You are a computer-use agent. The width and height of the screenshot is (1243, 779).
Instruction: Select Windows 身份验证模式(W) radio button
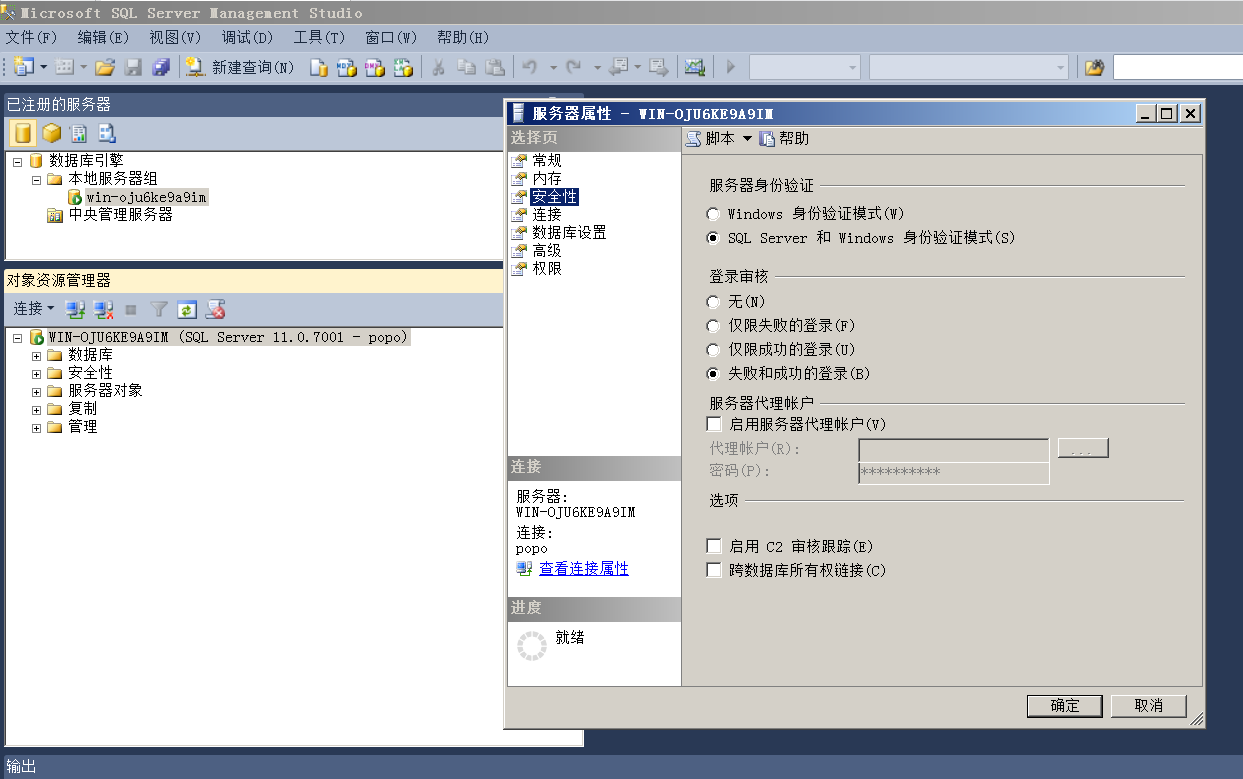coord(713,214)
